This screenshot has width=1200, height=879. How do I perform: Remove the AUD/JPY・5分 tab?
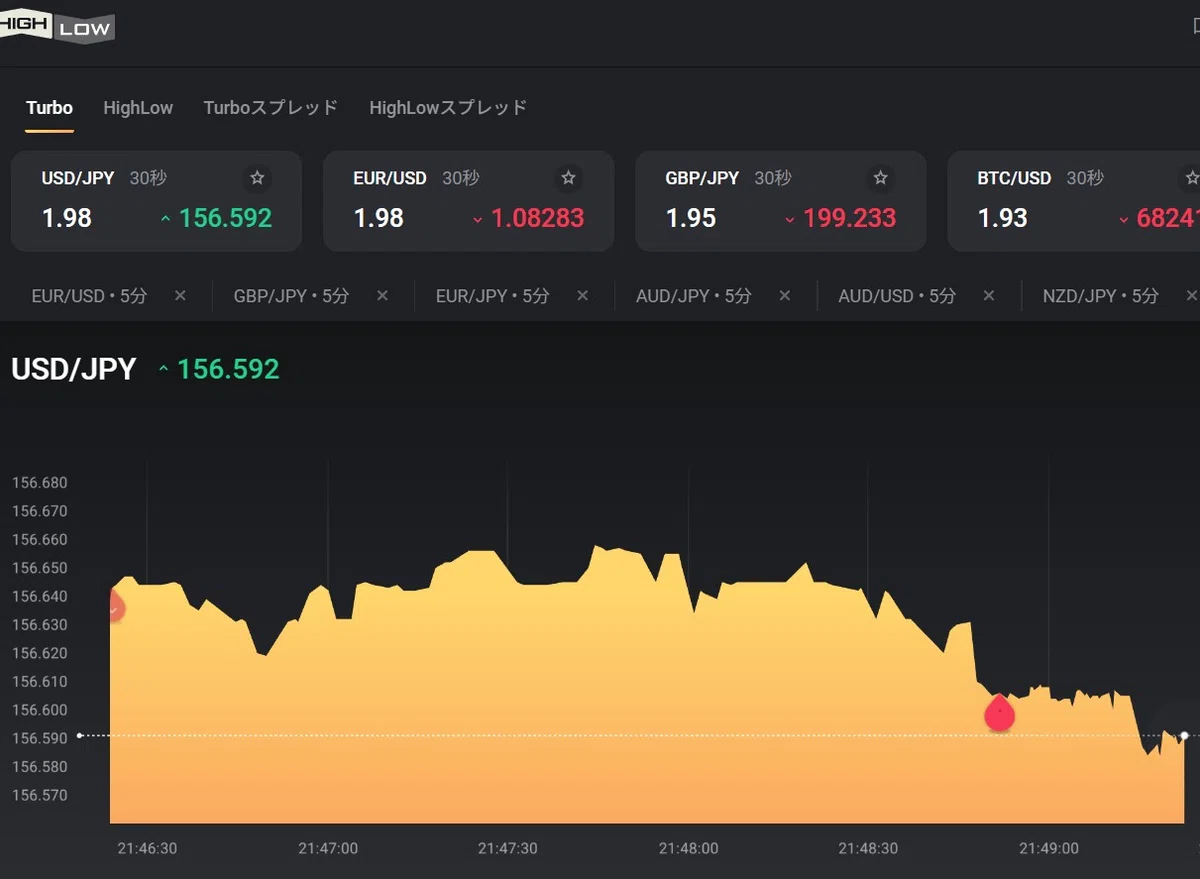point(785,296)
